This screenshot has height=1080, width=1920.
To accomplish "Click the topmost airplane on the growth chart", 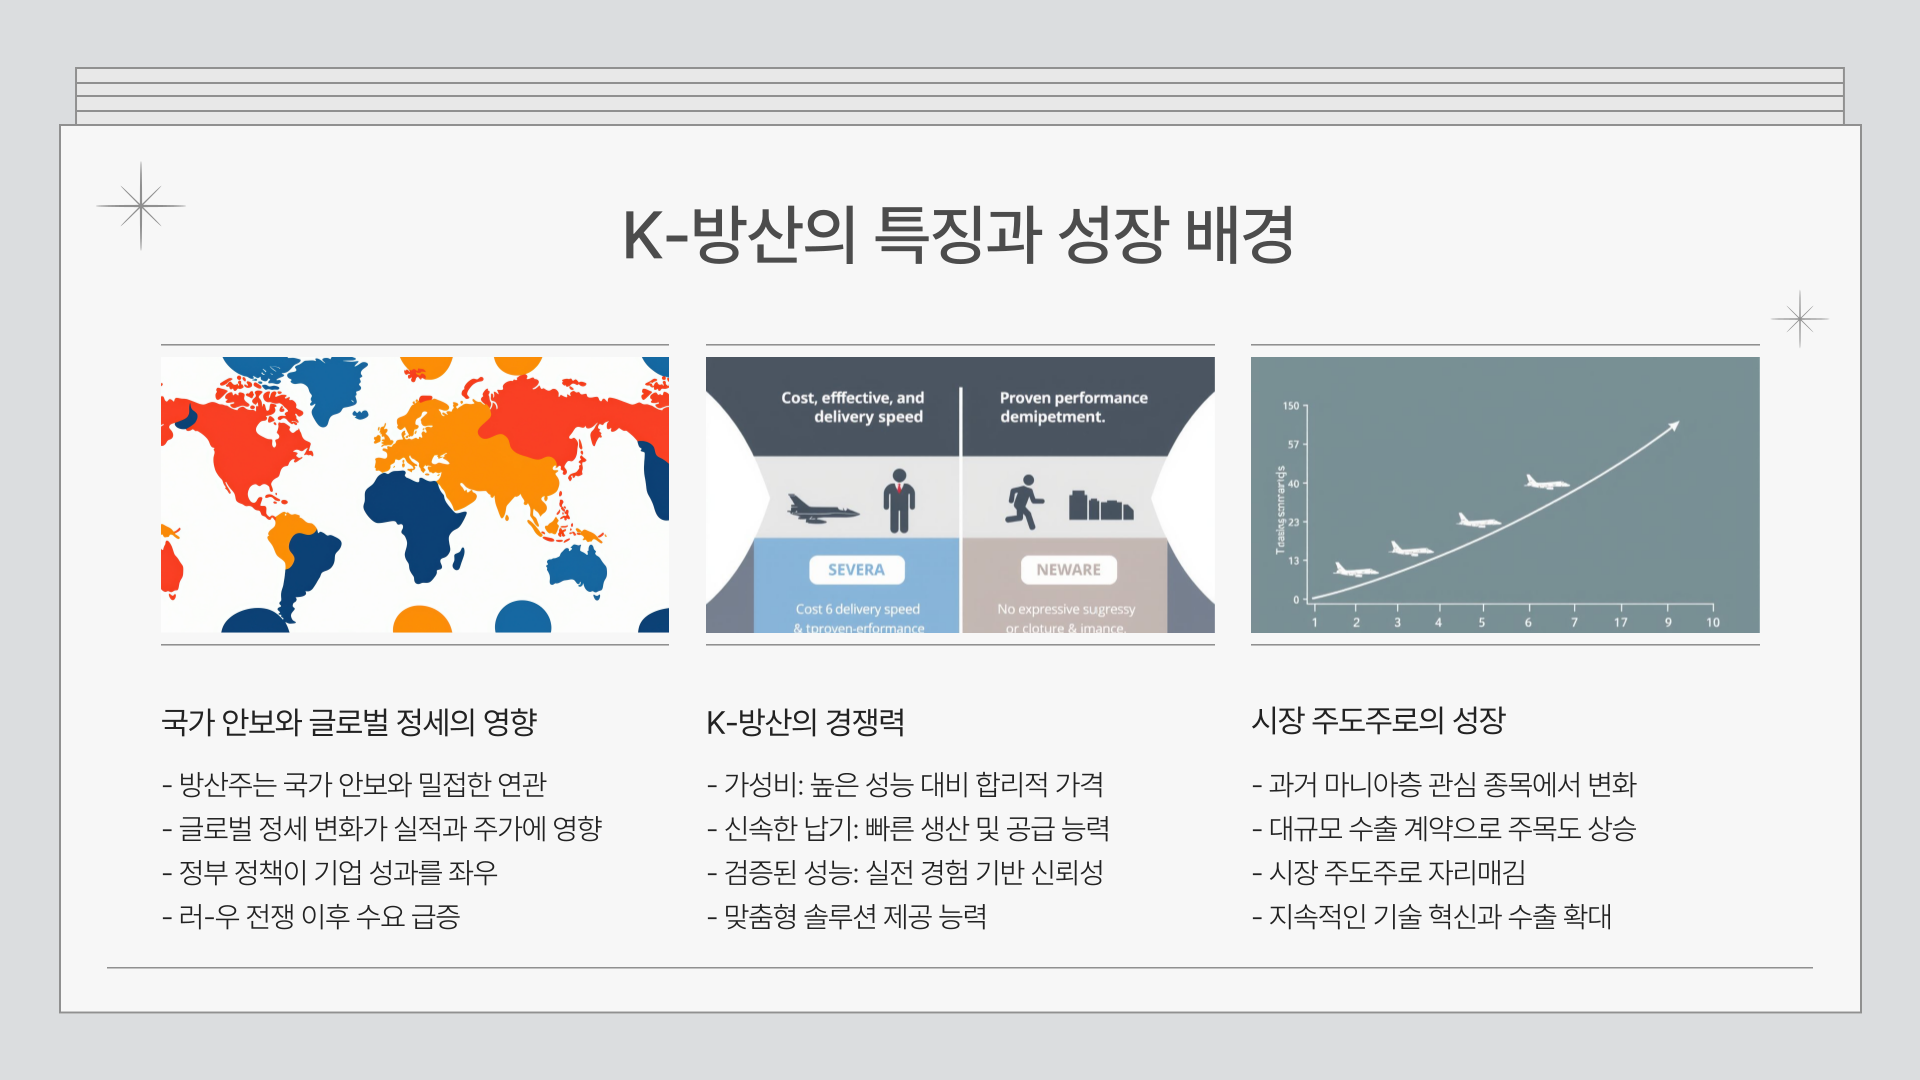I will (x=1545, y=483).
